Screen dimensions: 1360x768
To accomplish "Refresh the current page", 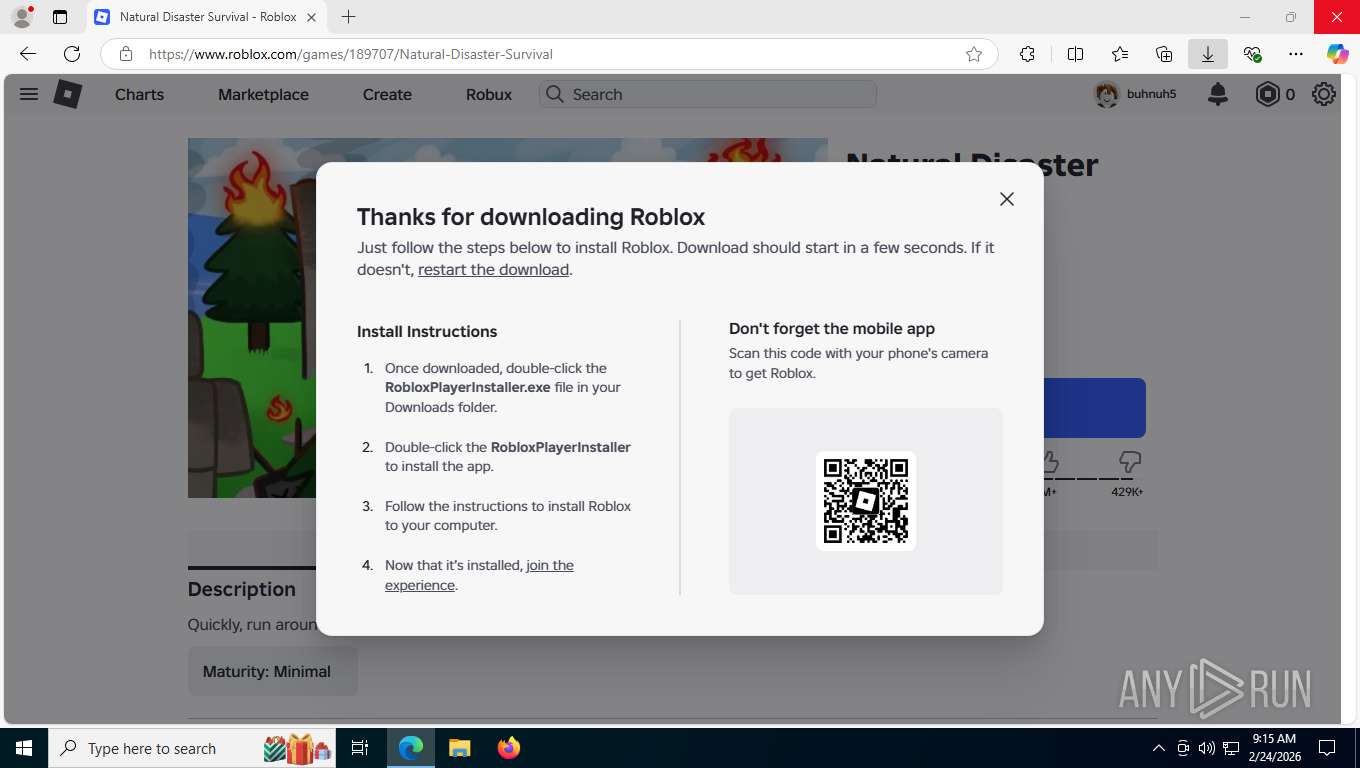I will point(72,54).
